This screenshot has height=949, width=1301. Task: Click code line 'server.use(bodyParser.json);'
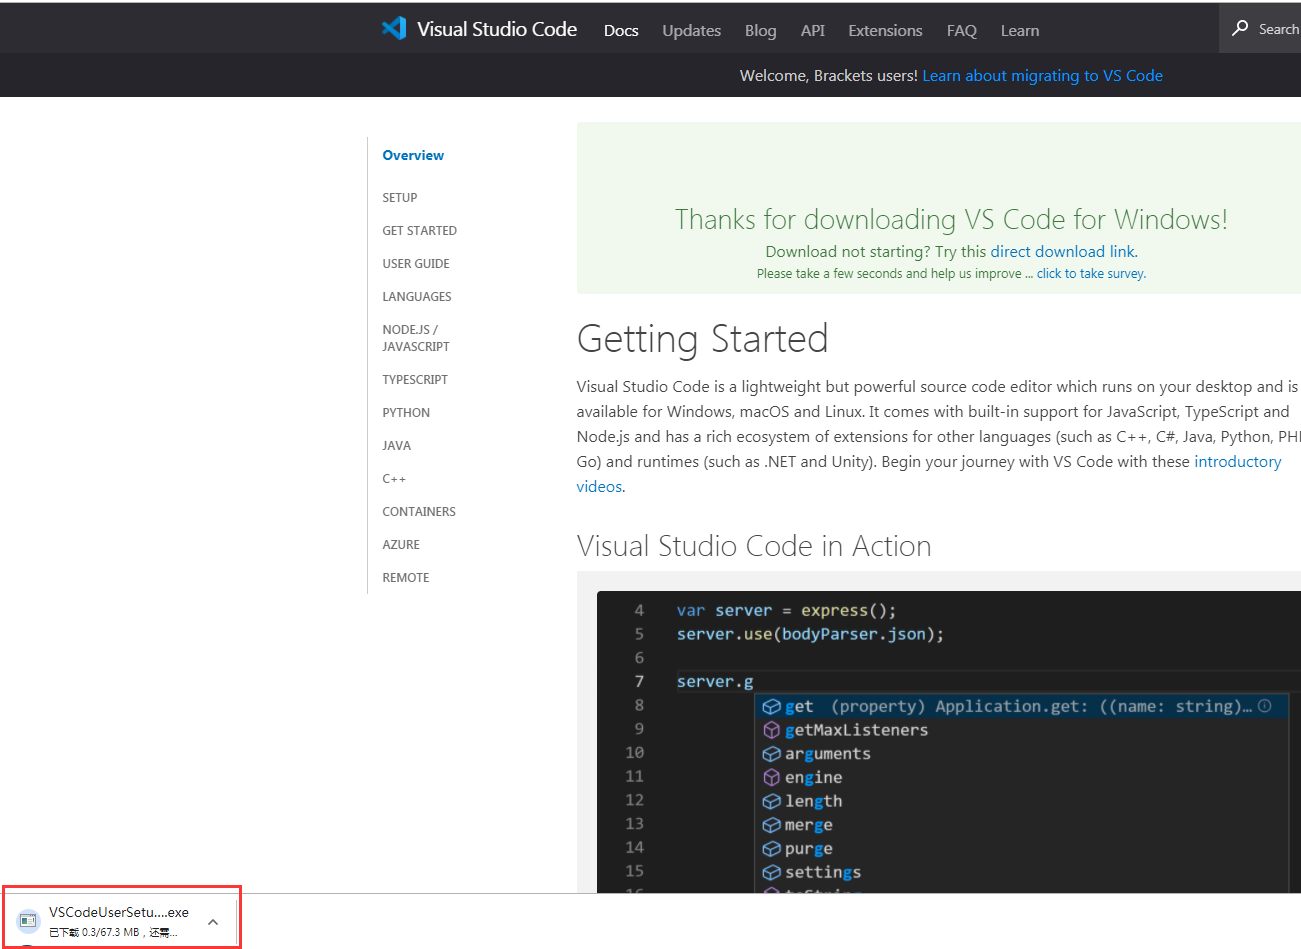pyautogui.click(x=810, y=634)
